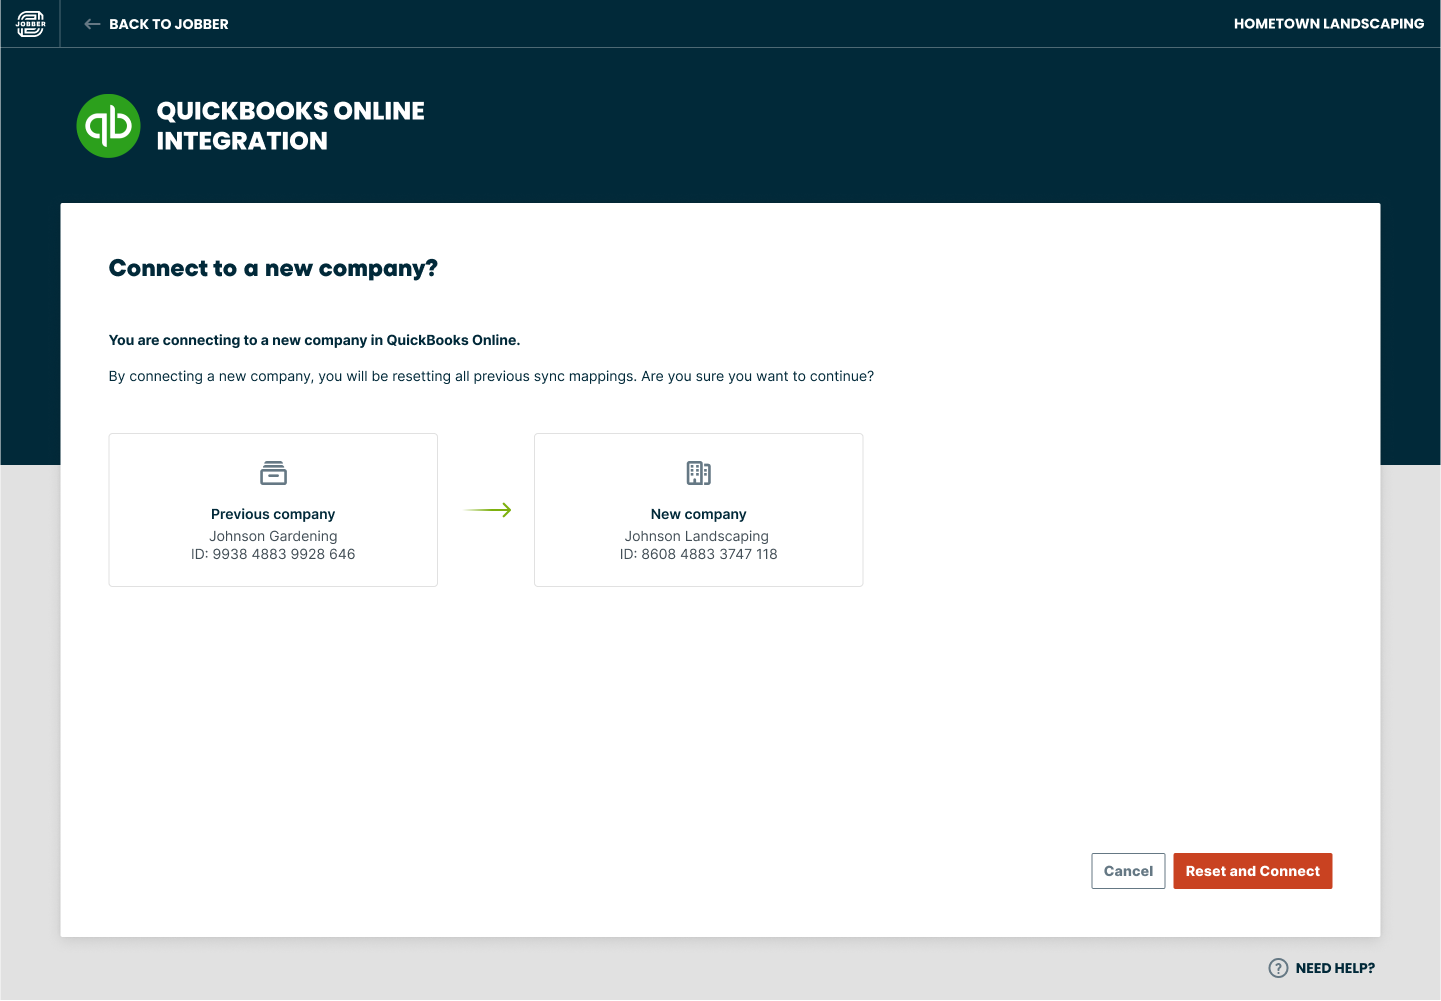Image resolution: width=1441 pixels, height=1001 pixels.
Task: Click the archive box icon for previous company
Action: click(273, 473)
